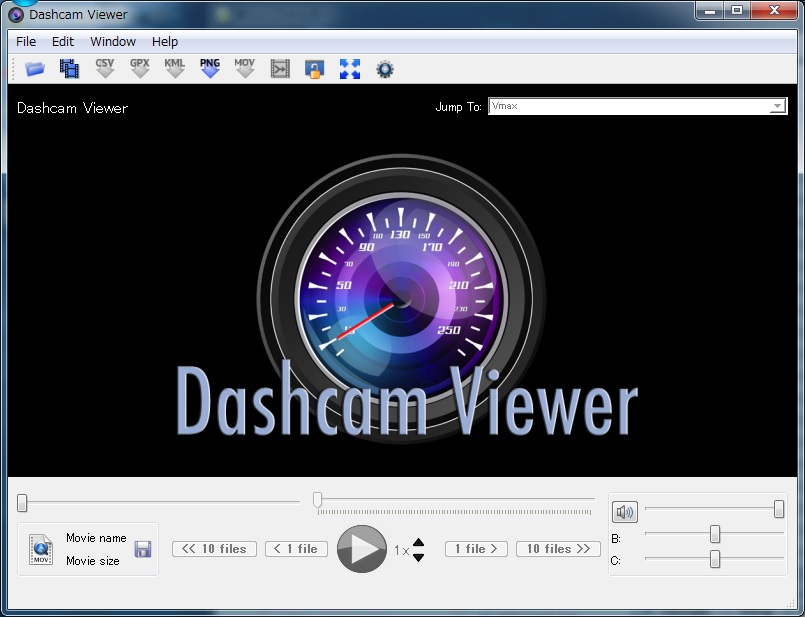Mute audio with the speaker button
The height and width of the screenshot is (617, 805).
pyautogui.click(x=625, y=512)
